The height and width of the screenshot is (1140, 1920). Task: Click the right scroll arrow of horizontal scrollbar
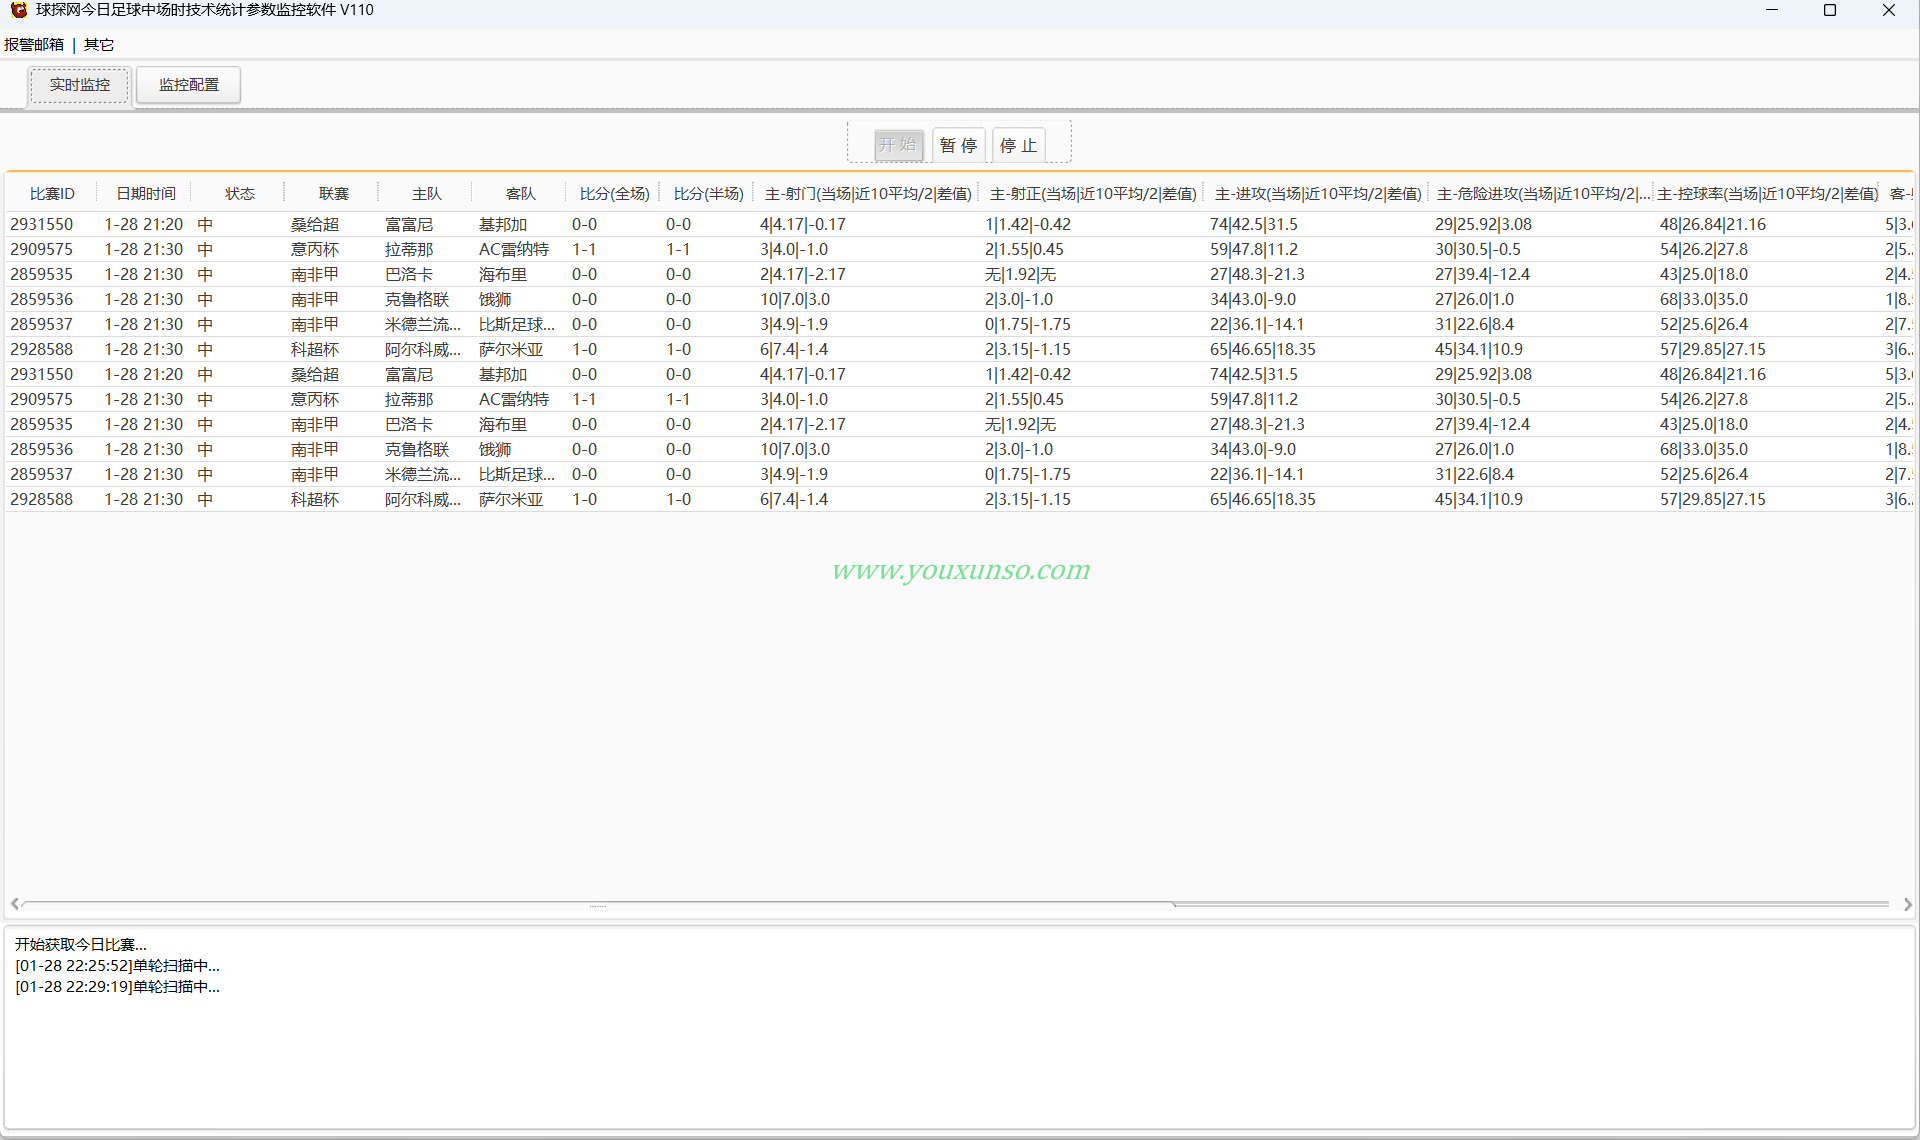click(1907, 904)
